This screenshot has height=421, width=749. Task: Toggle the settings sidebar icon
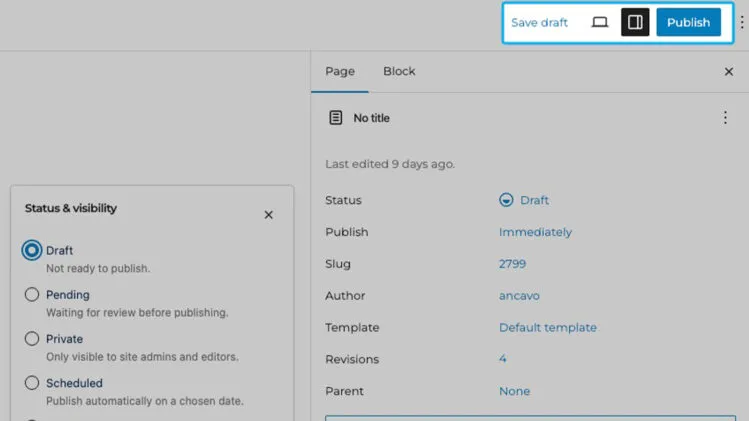(635, 22)
